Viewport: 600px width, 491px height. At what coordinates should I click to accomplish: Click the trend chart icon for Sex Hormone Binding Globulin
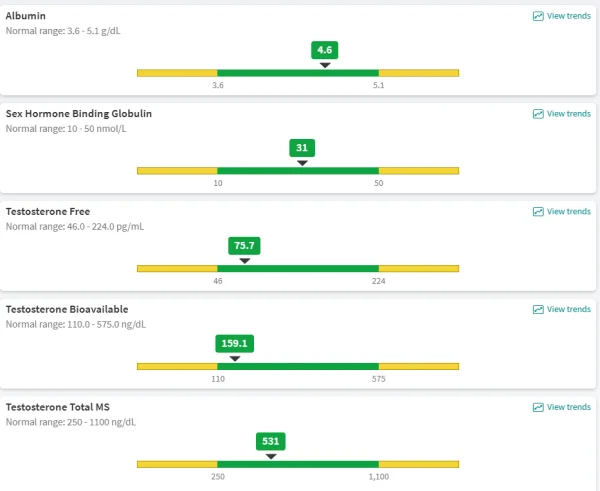pyautogui.click(x=538, y=114)
